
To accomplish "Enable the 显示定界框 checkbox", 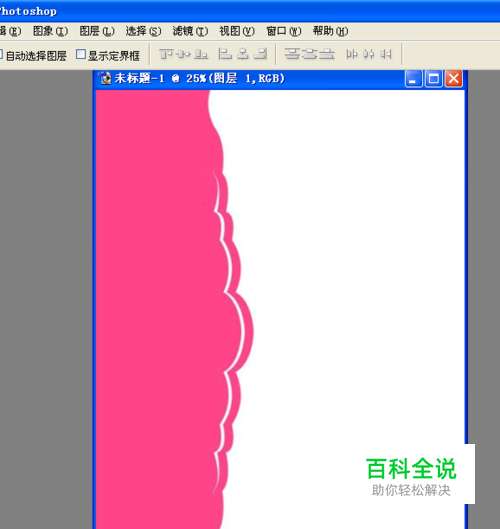I will [x=81, y=54].
